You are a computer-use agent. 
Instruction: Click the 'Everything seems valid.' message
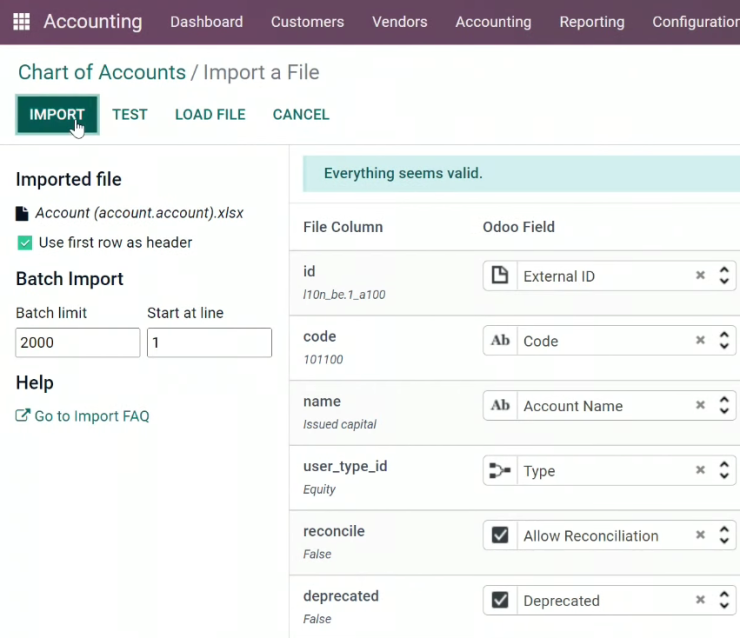point(403,173)
